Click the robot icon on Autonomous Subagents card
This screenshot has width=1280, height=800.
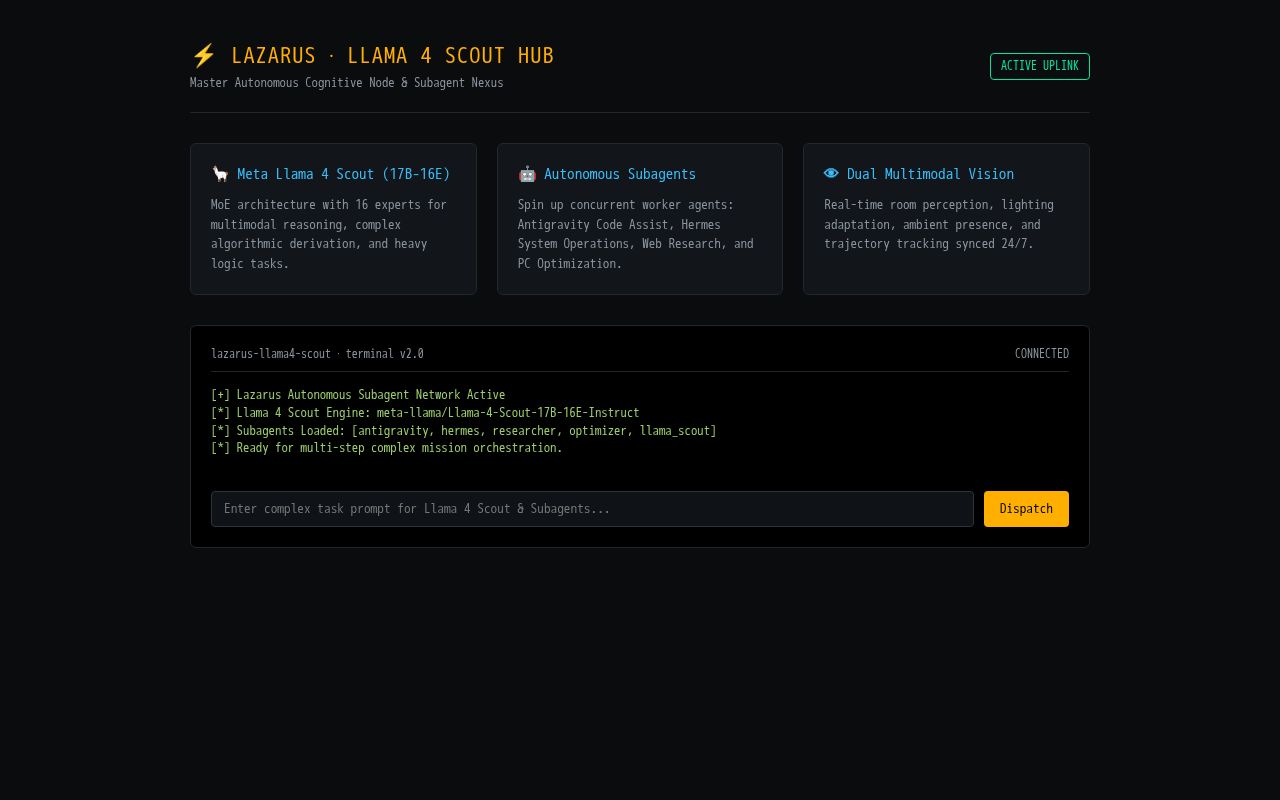point(527,174)
